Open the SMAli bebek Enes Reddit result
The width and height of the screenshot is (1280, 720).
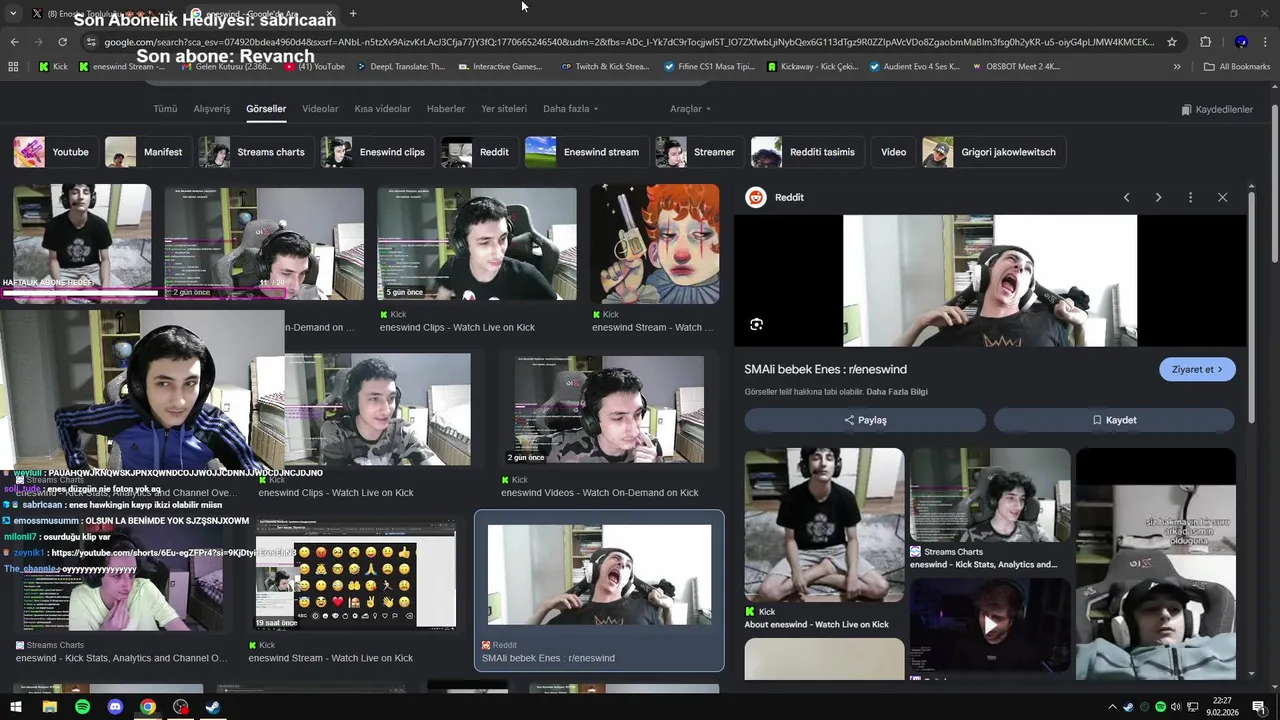599,590
